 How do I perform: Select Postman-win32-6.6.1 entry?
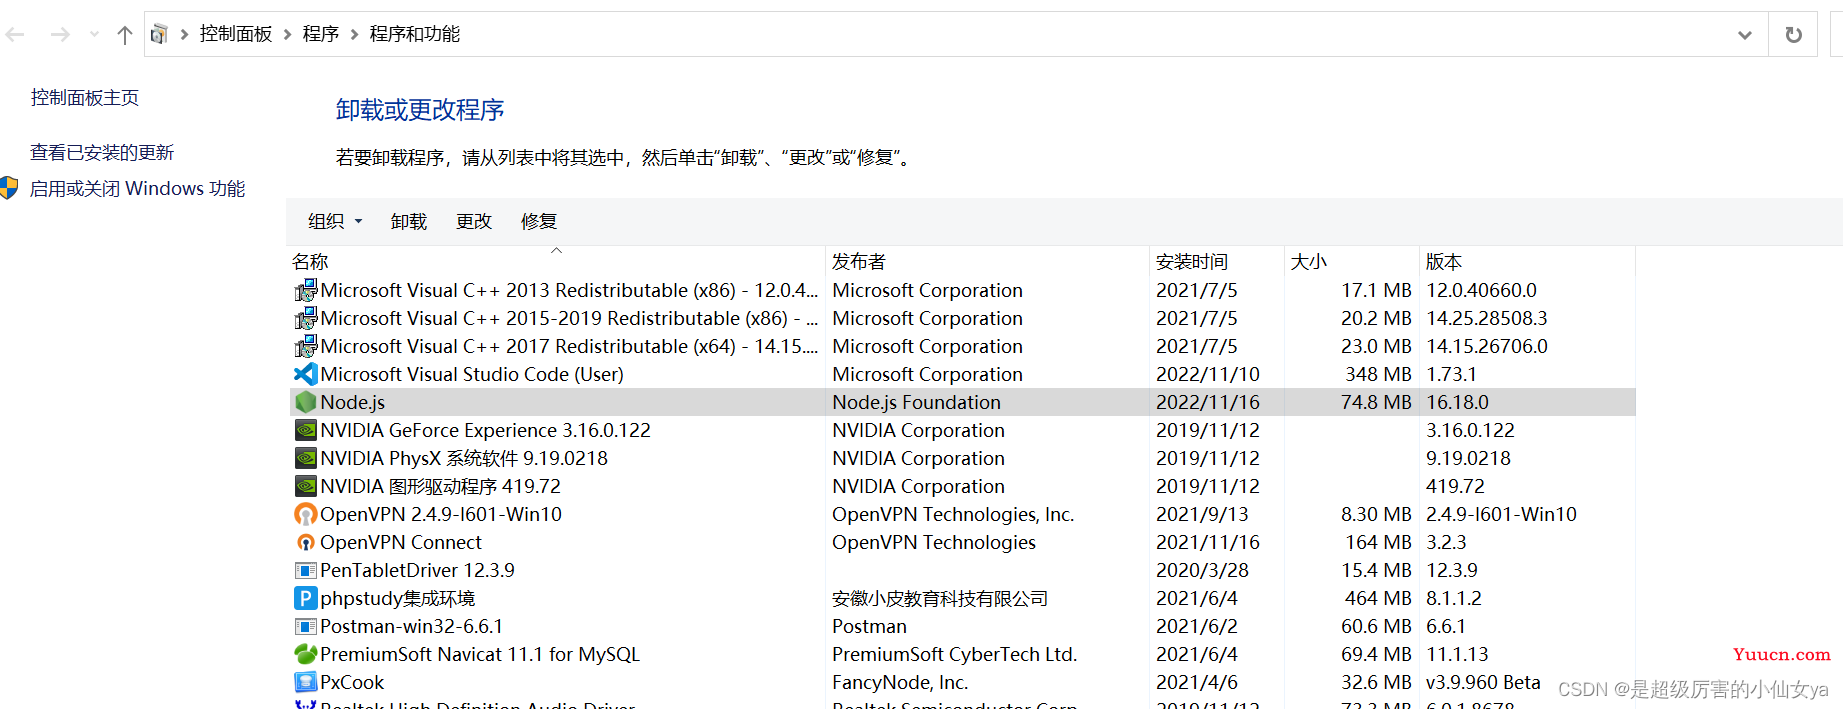click(411, 626)
